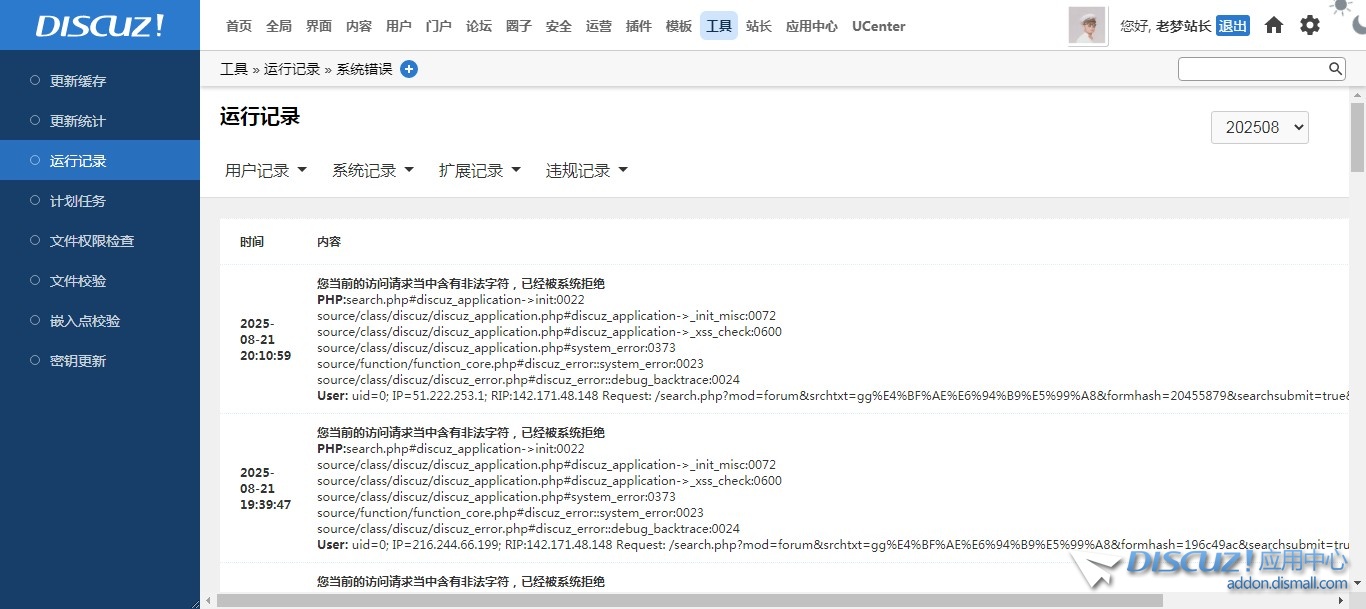The height and width of the screenshot is (609, 1366).
Task: Open the 插件 top menu
Action: click(x=639, y=26)
